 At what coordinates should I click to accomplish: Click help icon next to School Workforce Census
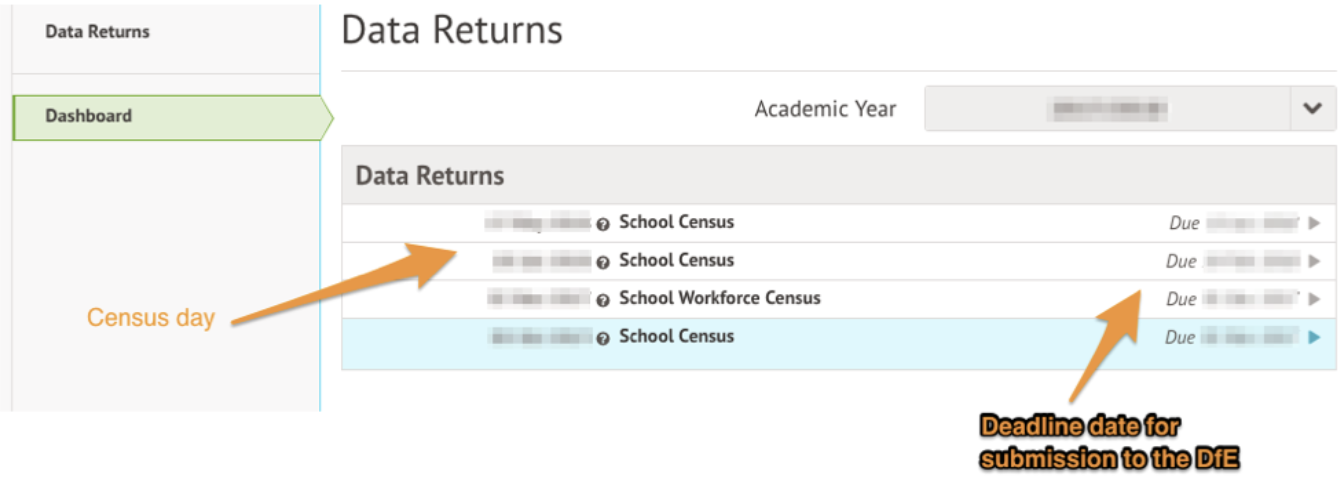coord(603,300)
